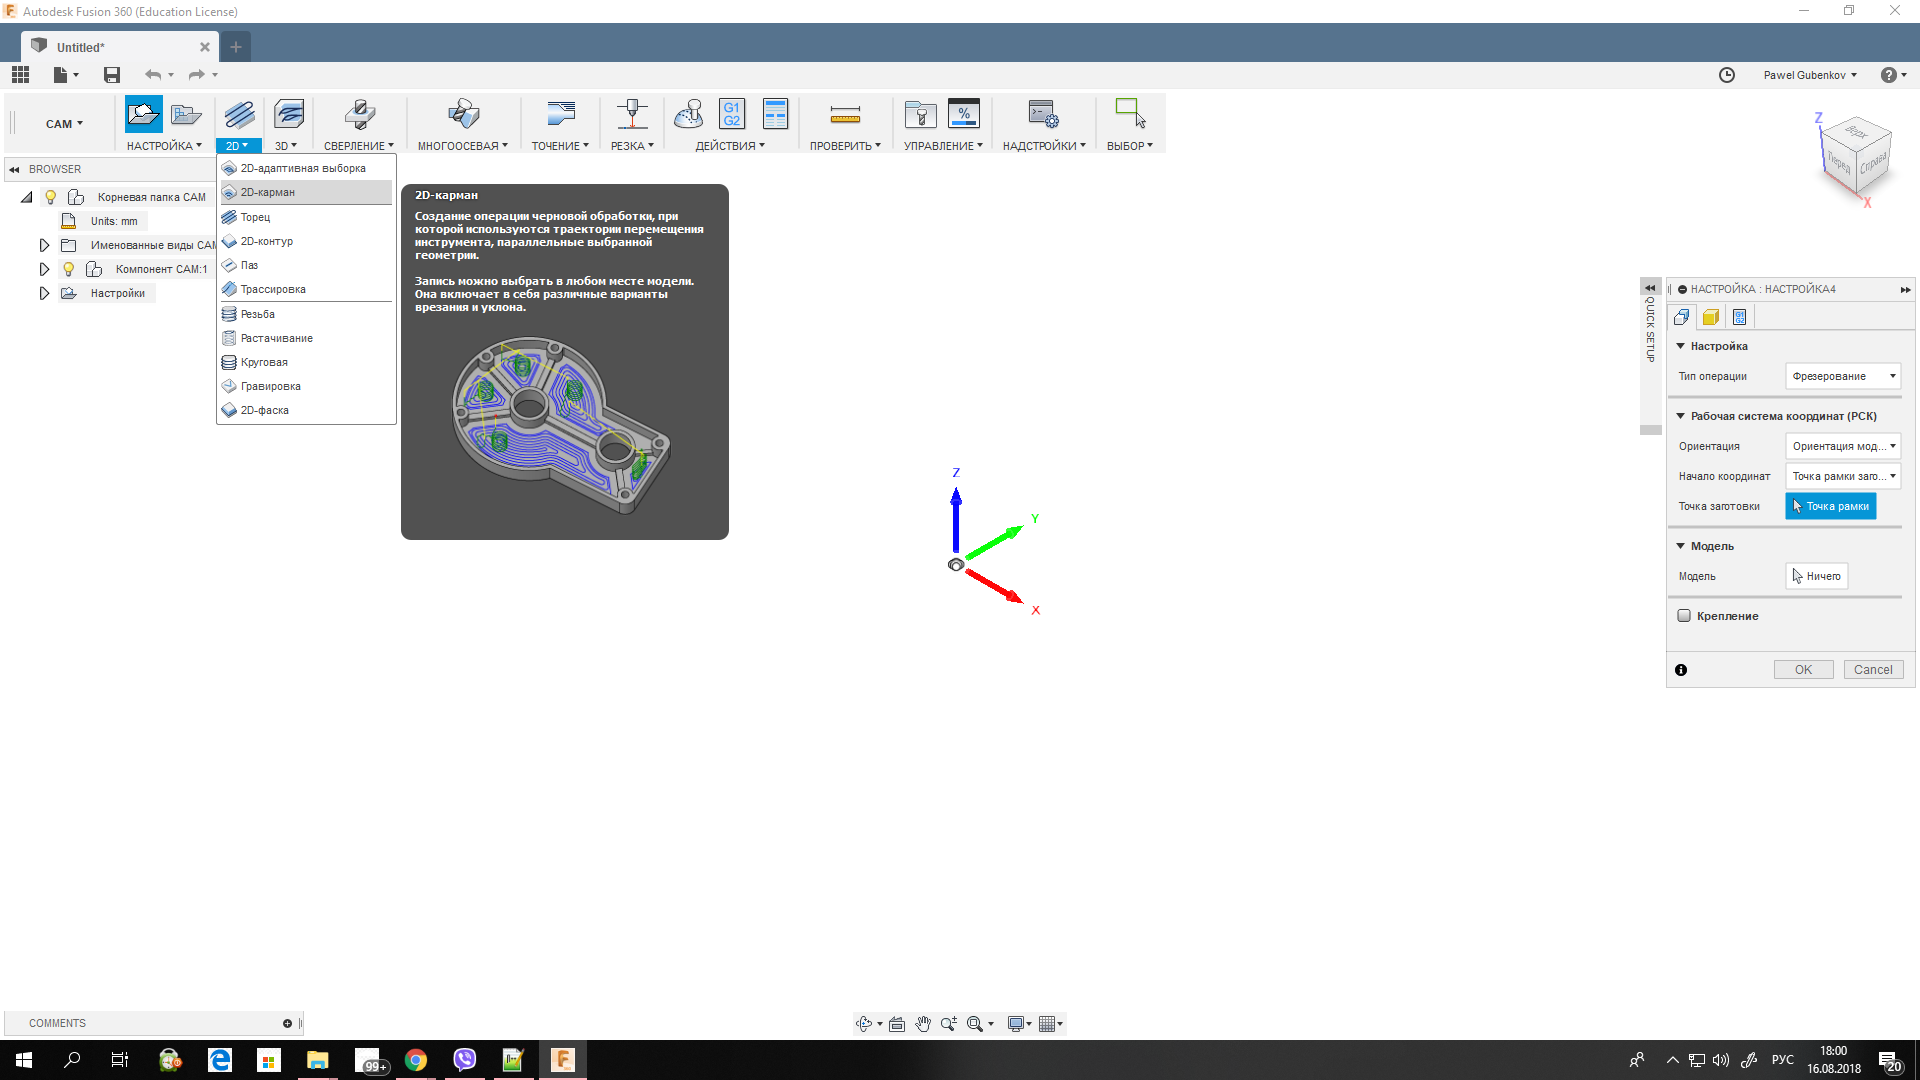
Task: Click the Ничего model selection field
Action: point(1816,576)
